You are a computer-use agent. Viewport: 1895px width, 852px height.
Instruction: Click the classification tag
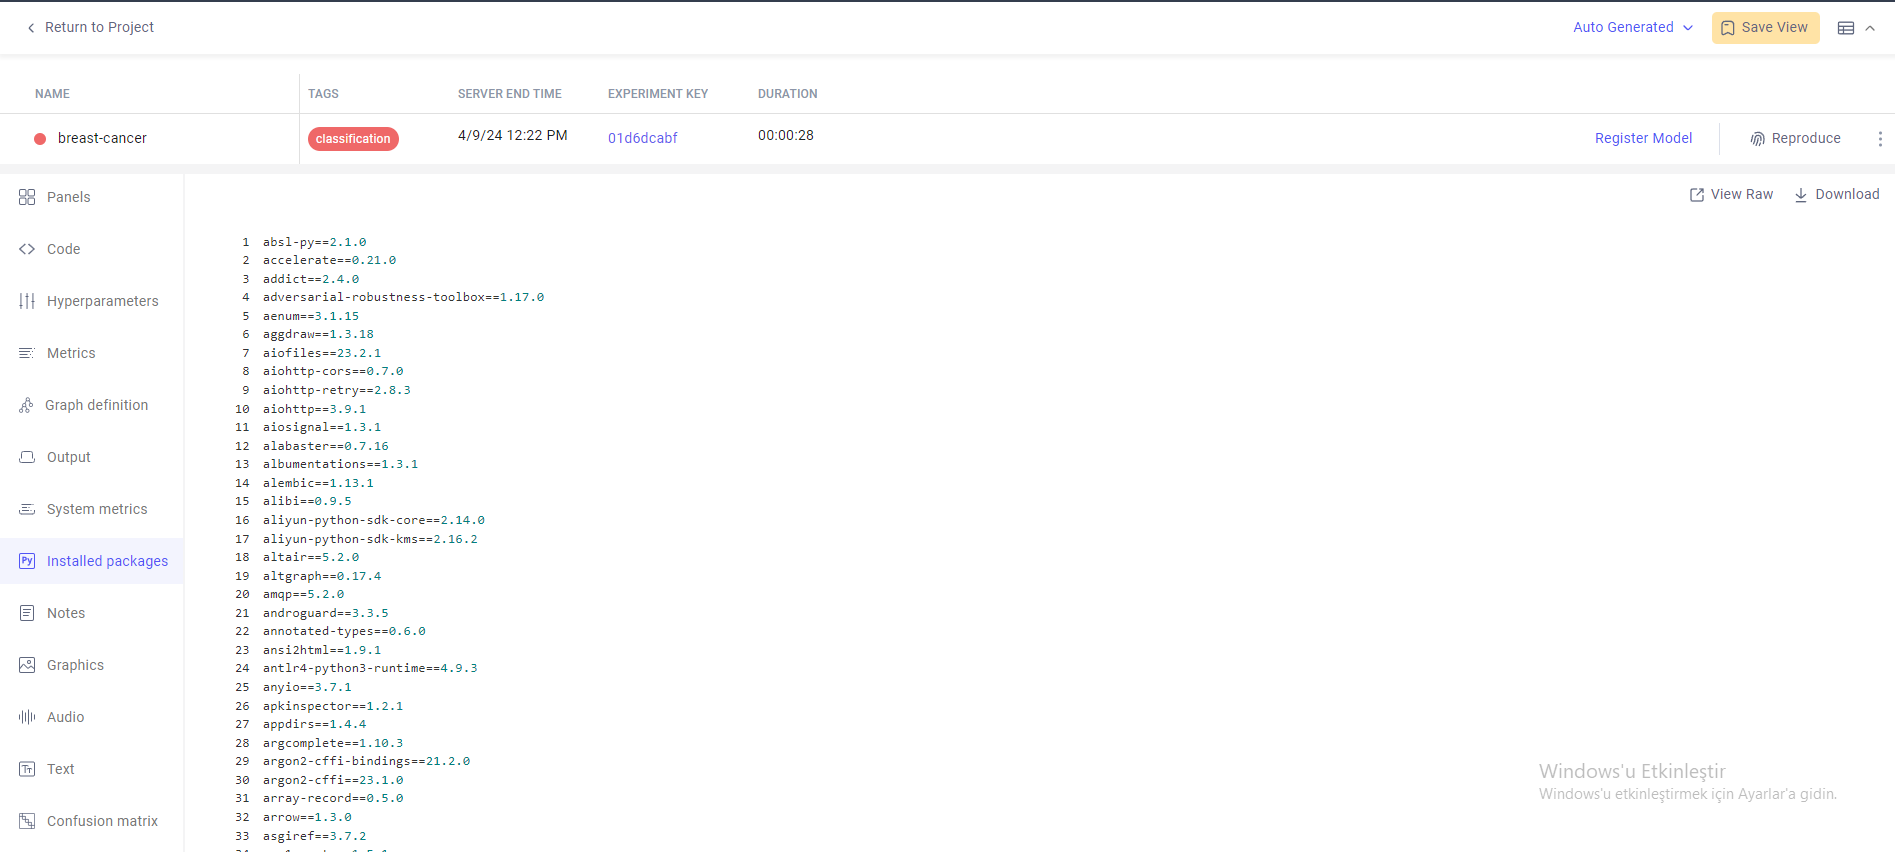pos(353,139)
